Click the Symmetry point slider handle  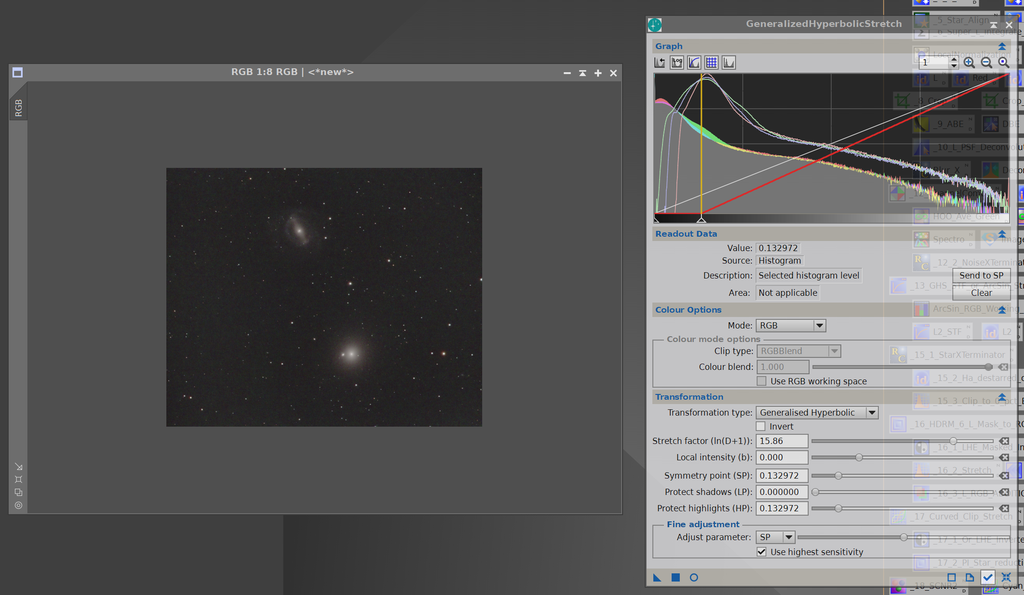[x=838, y=475]
